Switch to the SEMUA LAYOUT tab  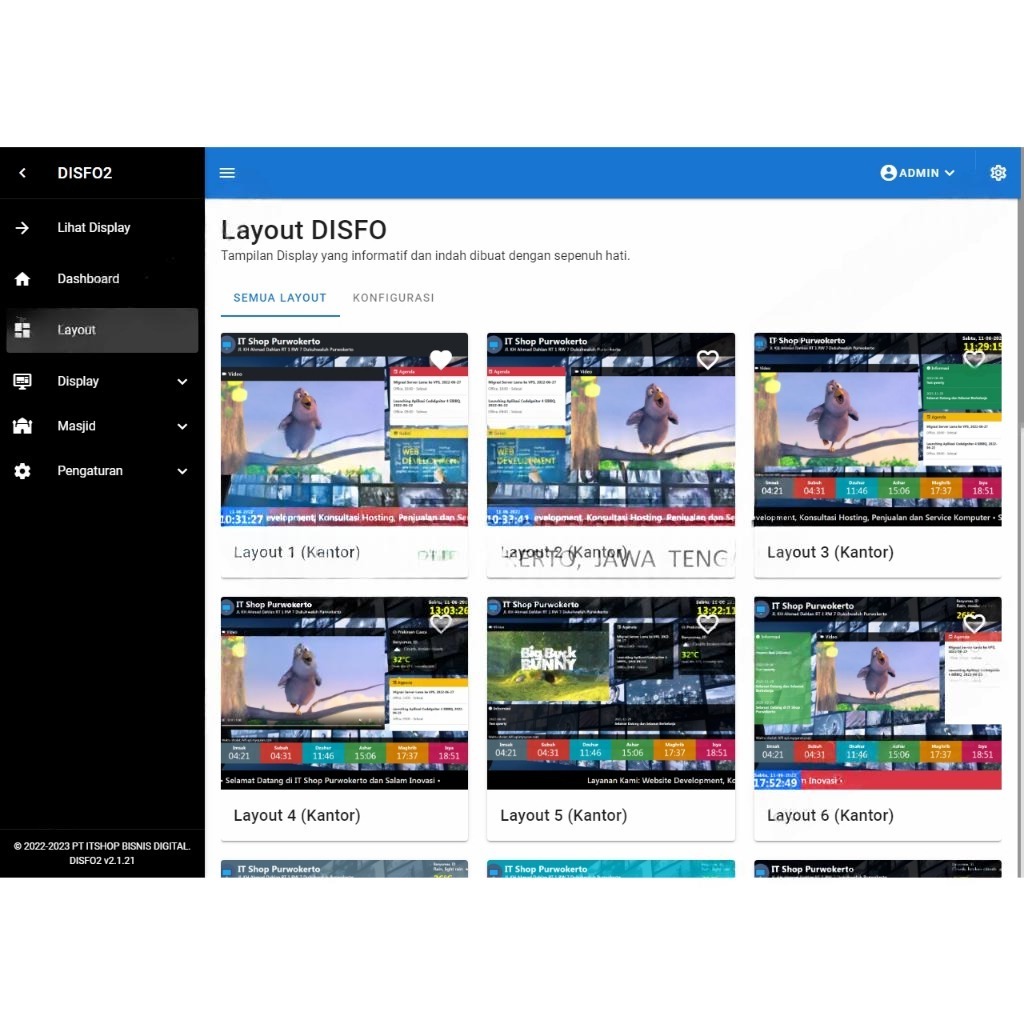280,298
